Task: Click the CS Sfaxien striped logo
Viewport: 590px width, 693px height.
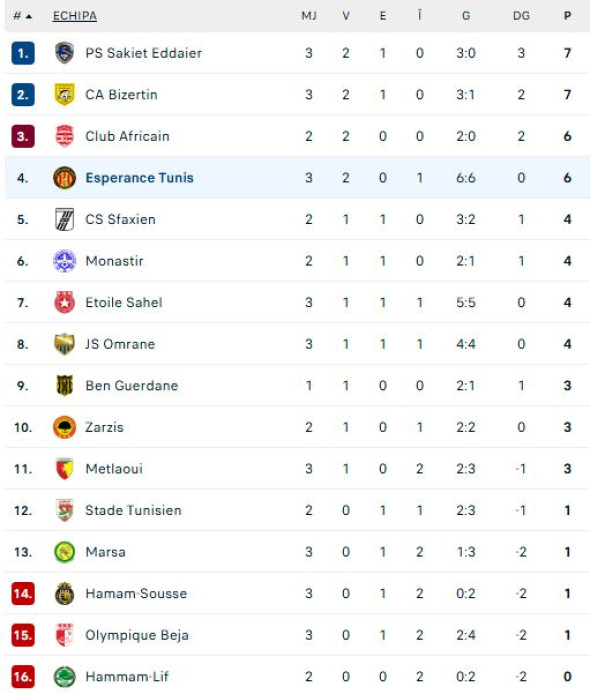Action: 65,219
